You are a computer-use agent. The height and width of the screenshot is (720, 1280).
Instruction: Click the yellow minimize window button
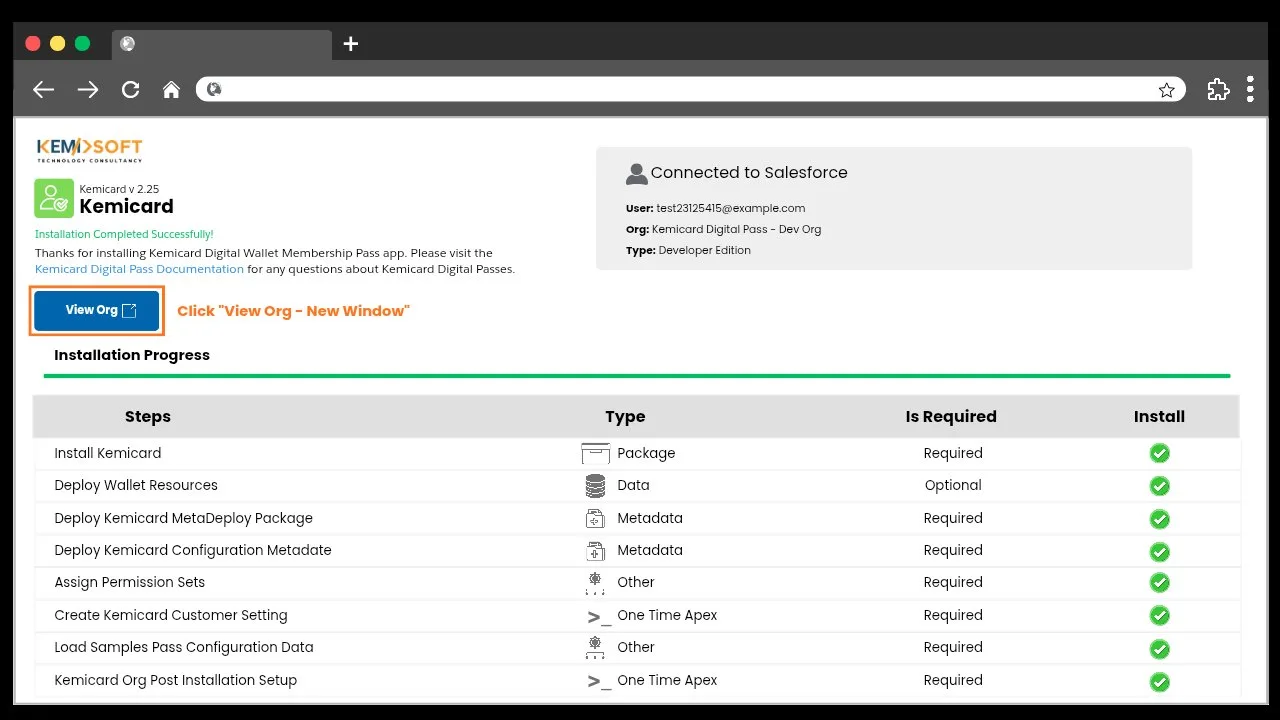57,43
